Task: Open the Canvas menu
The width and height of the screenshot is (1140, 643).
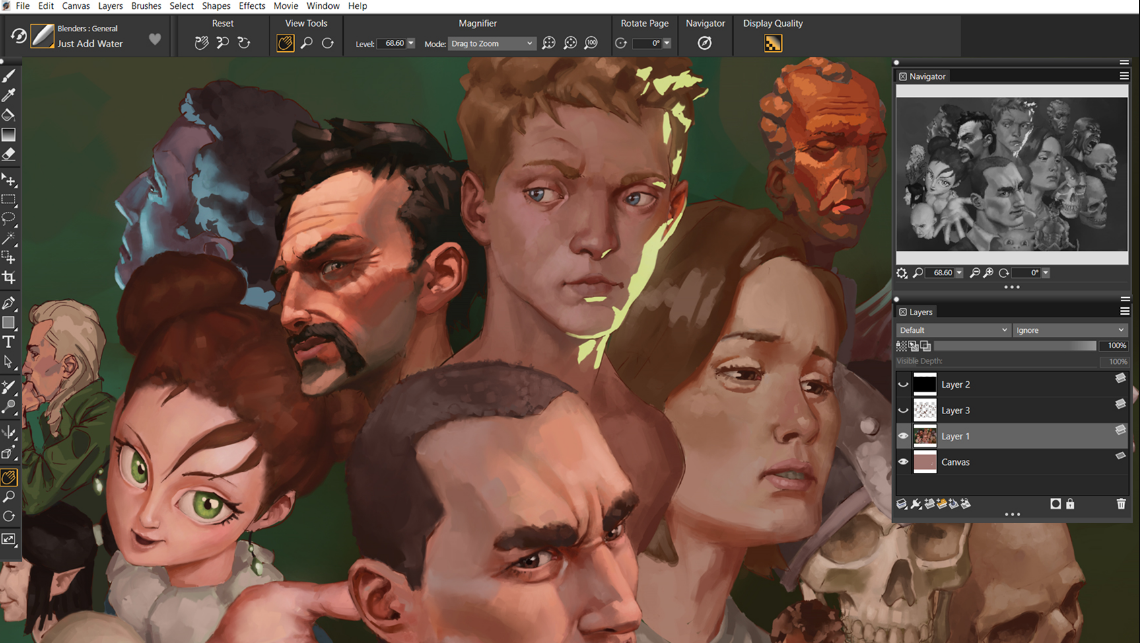Action: click(76, 6)
